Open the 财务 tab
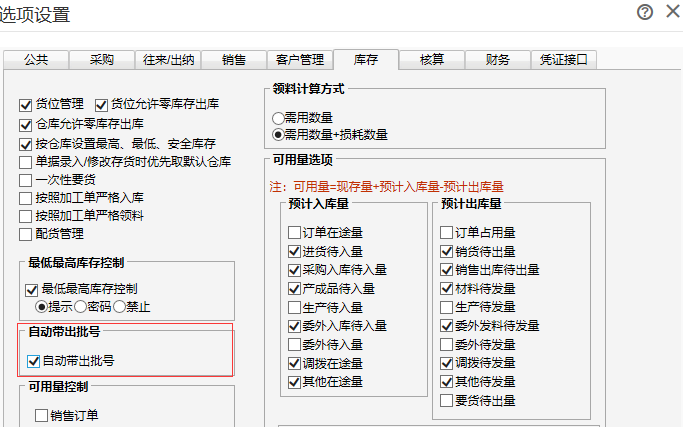683x427 pixels. pyautogui.click(x=497, y=59)
